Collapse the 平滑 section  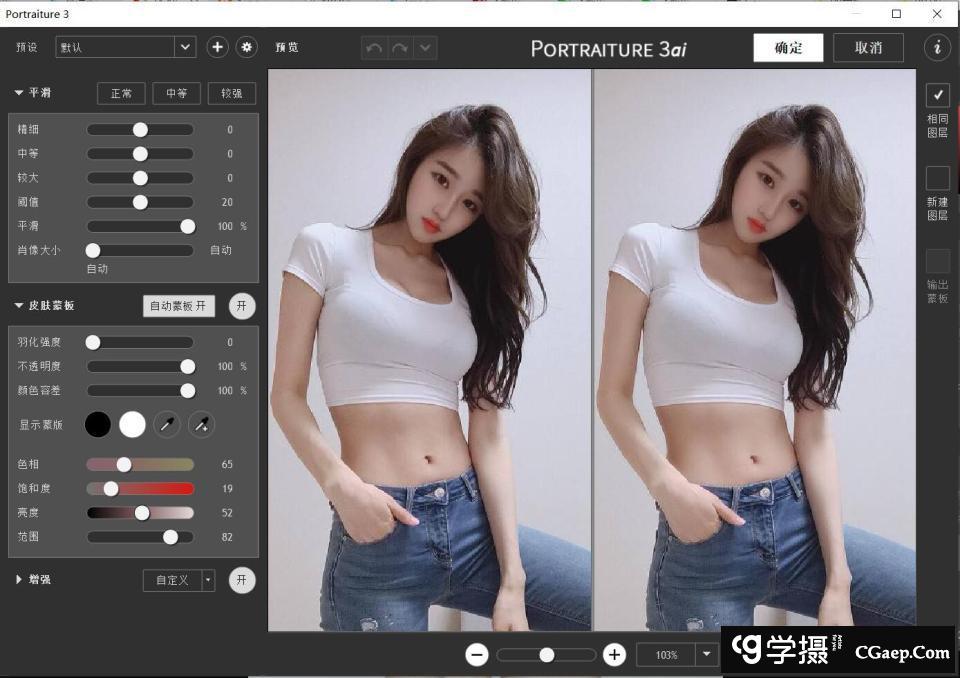(19, 93)
